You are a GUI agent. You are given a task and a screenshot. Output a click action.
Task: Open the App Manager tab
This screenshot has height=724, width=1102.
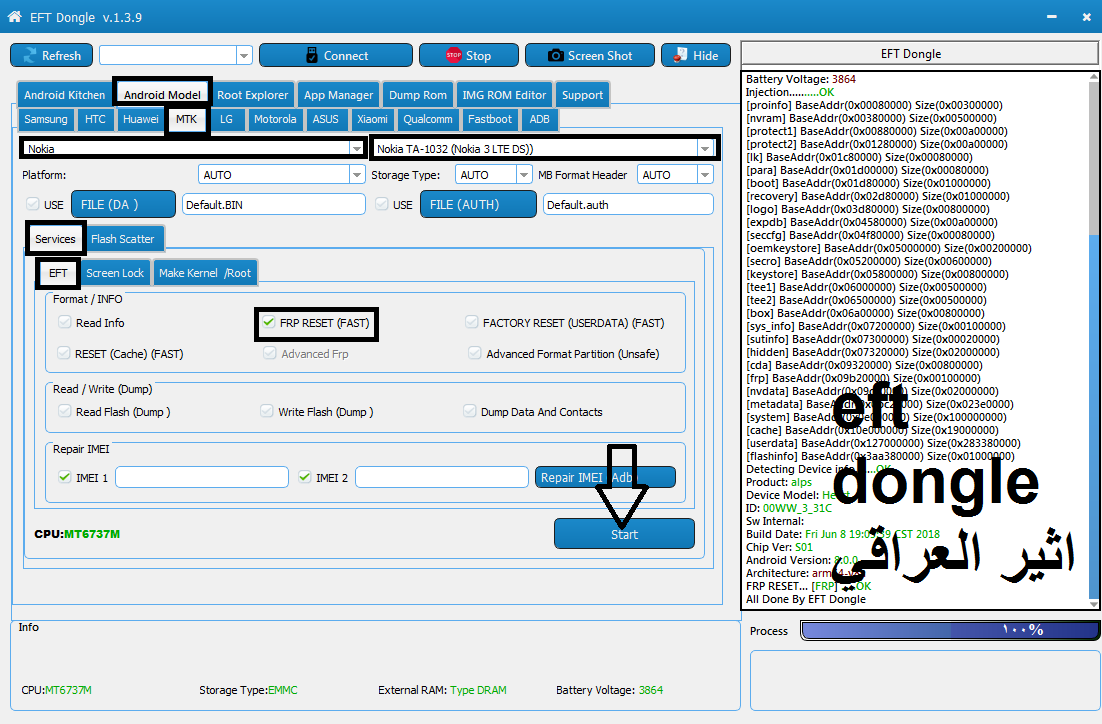338,95
